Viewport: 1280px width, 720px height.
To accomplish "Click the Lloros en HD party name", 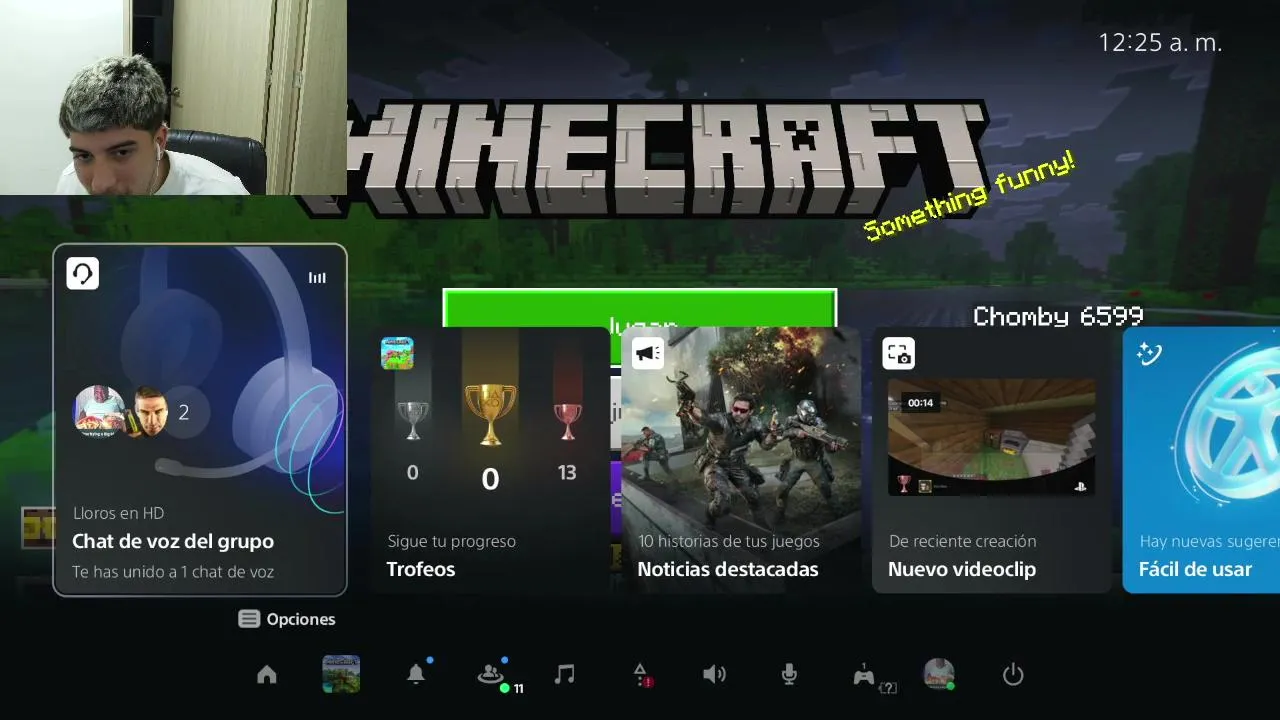I will pos(118,513).
